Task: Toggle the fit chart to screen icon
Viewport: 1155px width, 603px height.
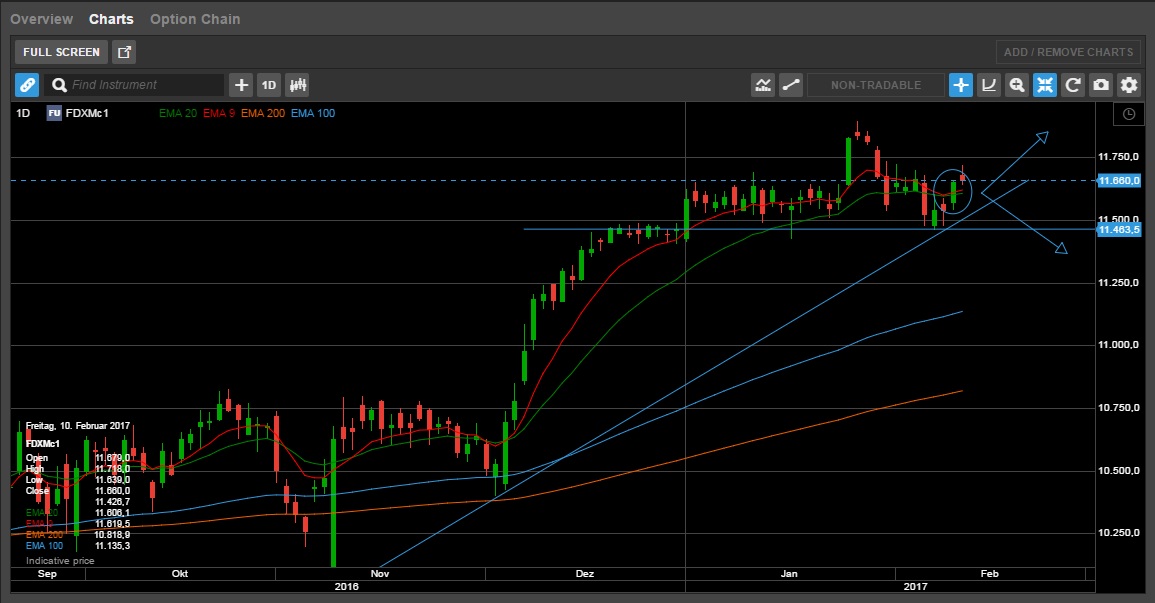Action: (x=1045, y=85)
